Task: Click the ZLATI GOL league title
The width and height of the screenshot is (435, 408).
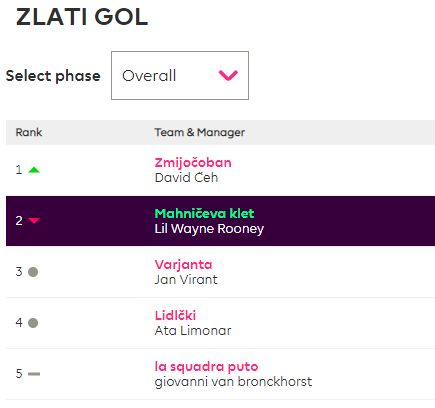Action: (x=82, y=17)
